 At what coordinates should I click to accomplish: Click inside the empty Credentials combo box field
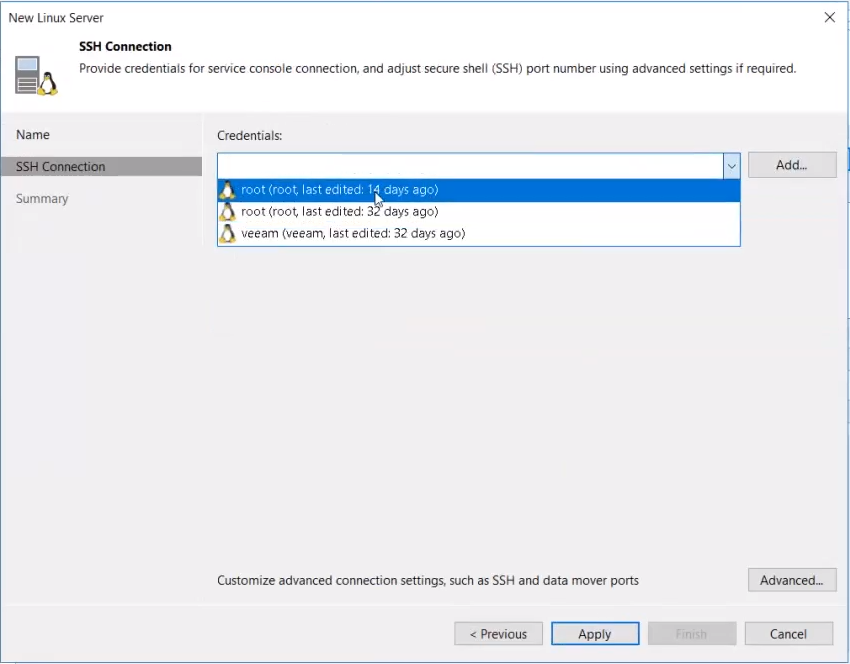(x=470, y=166)
